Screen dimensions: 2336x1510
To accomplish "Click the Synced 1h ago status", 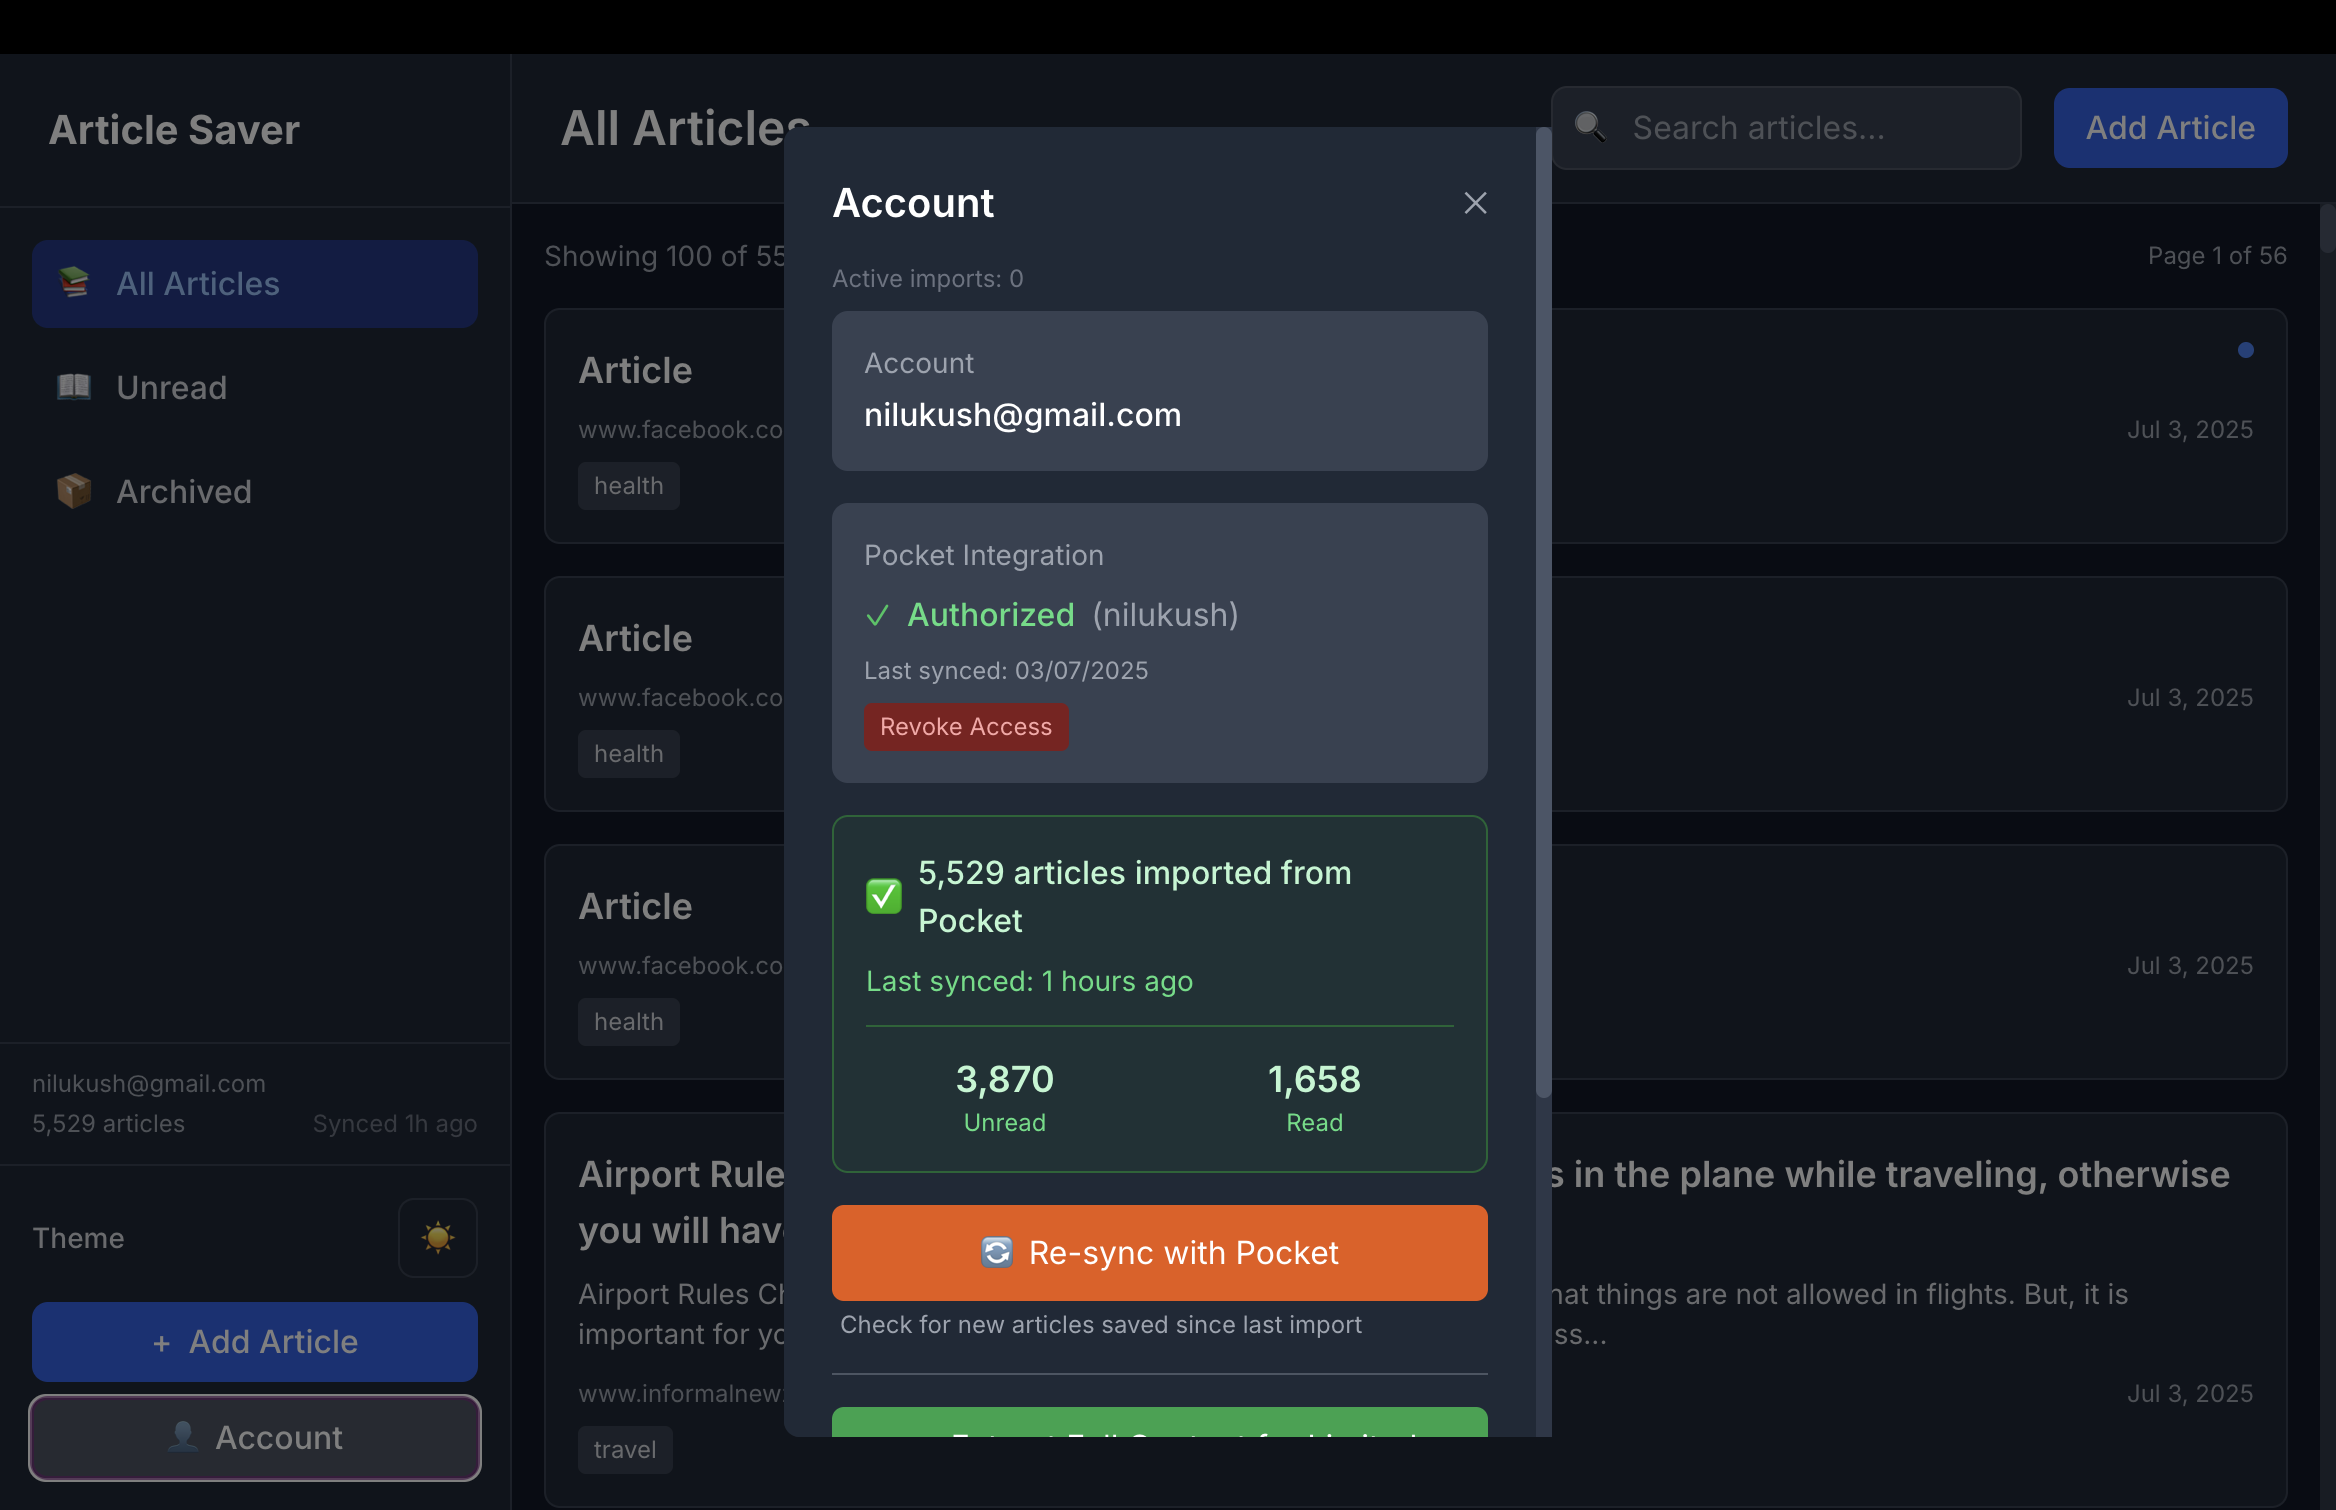I will pyautogui.click(x=395, y=1124).
